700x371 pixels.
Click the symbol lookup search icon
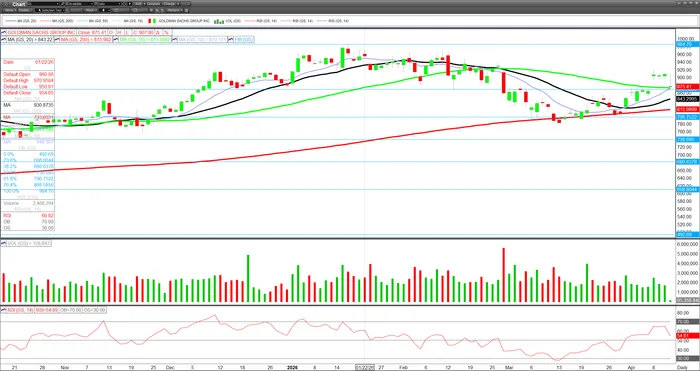[62, 4]
